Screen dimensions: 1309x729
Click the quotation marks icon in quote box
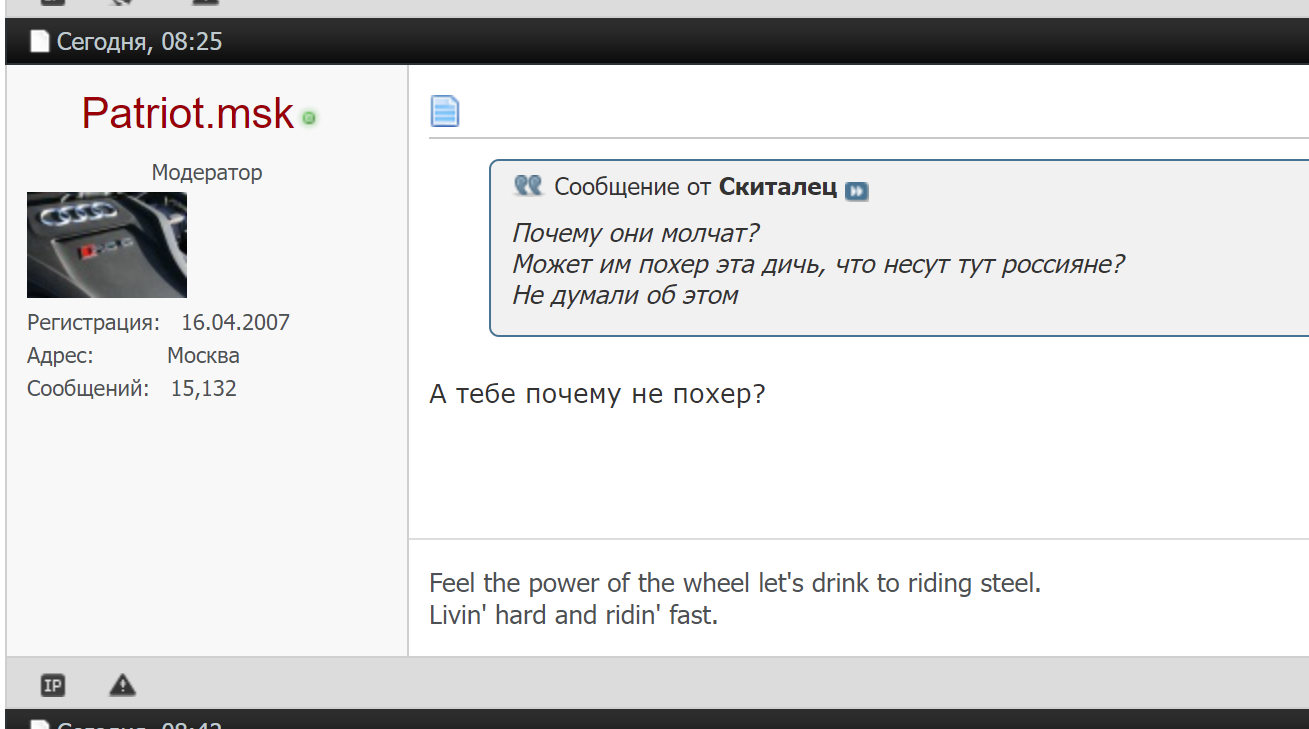point(528,186)
